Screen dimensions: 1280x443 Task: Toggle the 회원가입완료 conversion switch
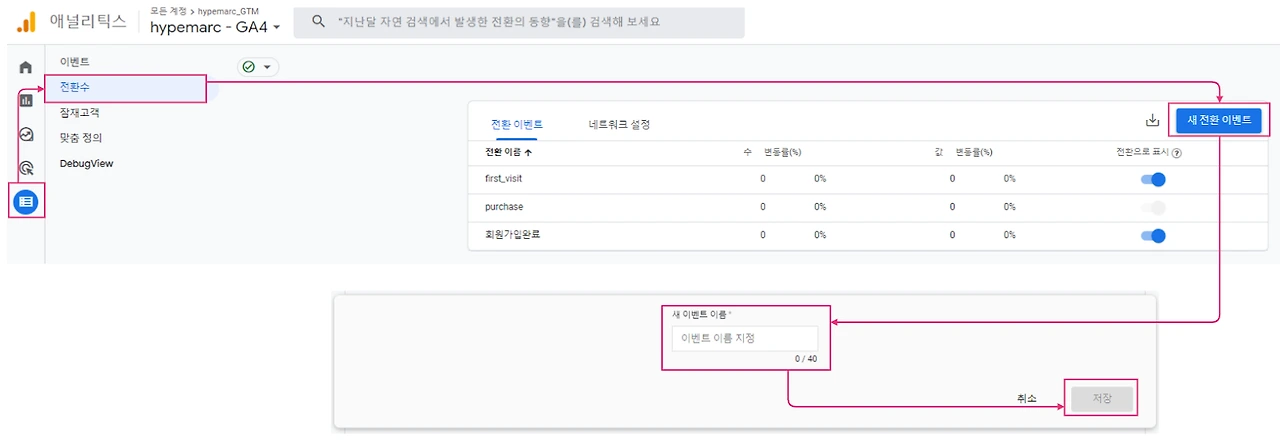point(1153,236)
